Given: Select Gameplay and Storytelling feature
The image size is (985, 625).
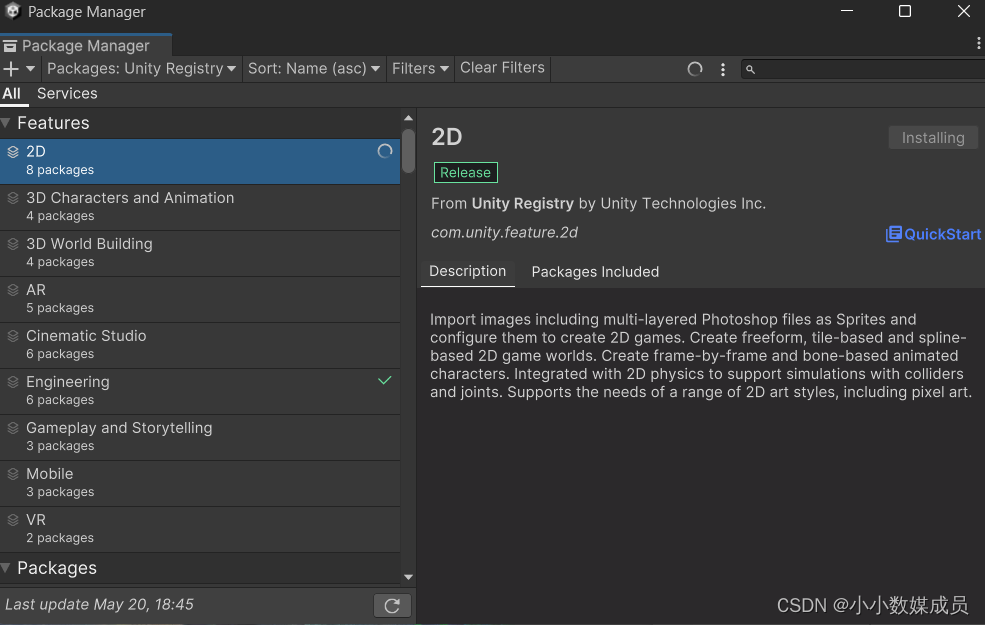Looking at the screenshot, I should (x=200, y=437).
